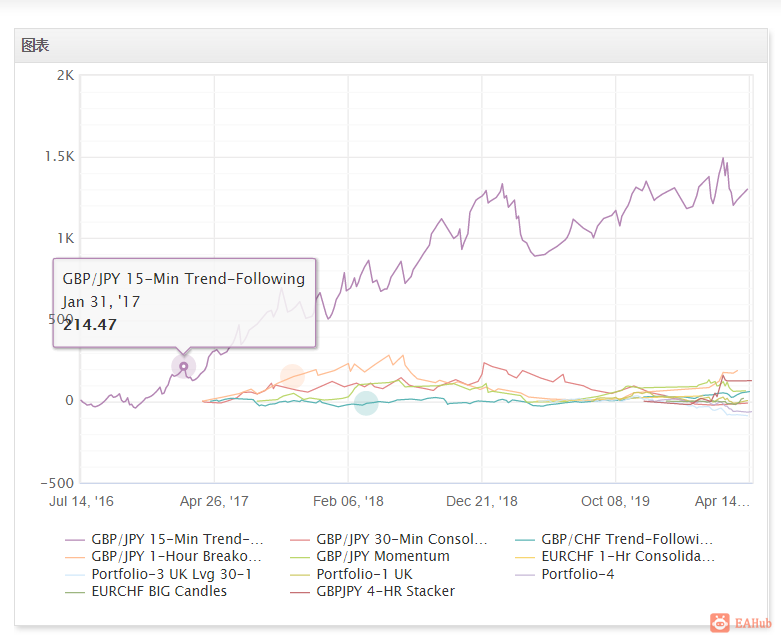The height and width of the screenshot is (638, 781).
Task: Click the Feb 06, '18 axis label
Action: coord(348,501)
